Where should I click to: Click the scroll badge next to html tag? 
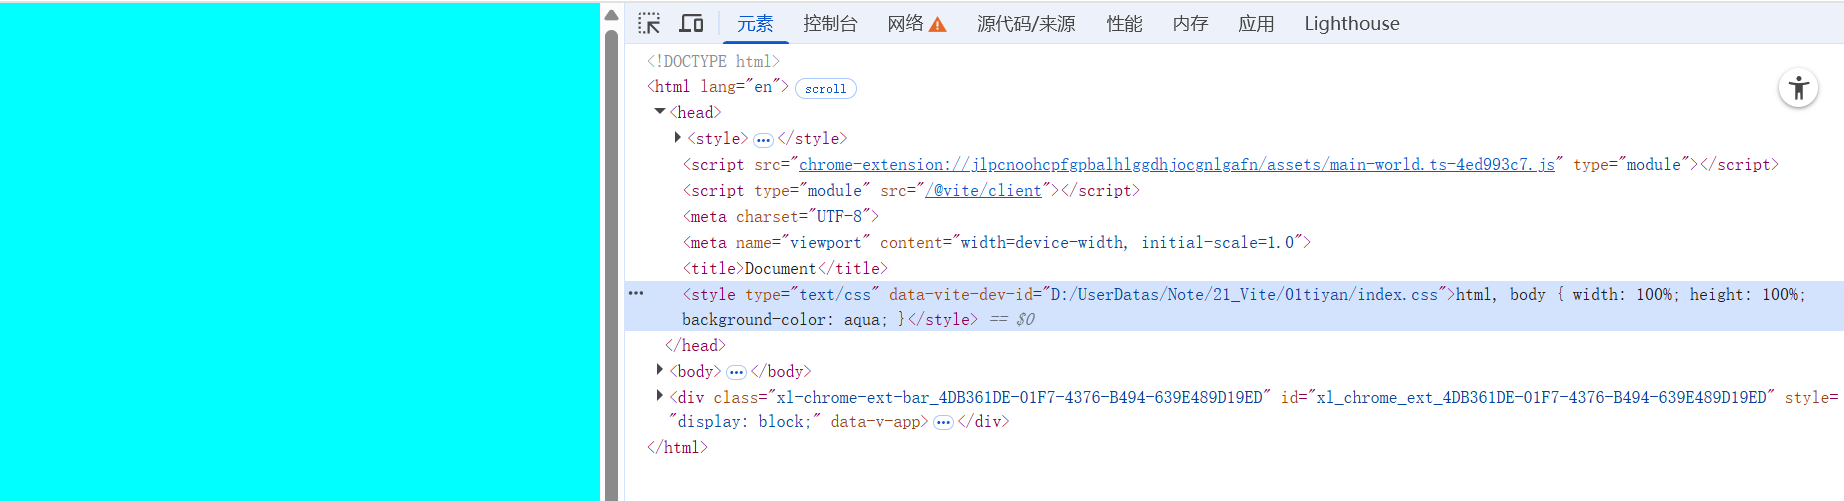825,88
